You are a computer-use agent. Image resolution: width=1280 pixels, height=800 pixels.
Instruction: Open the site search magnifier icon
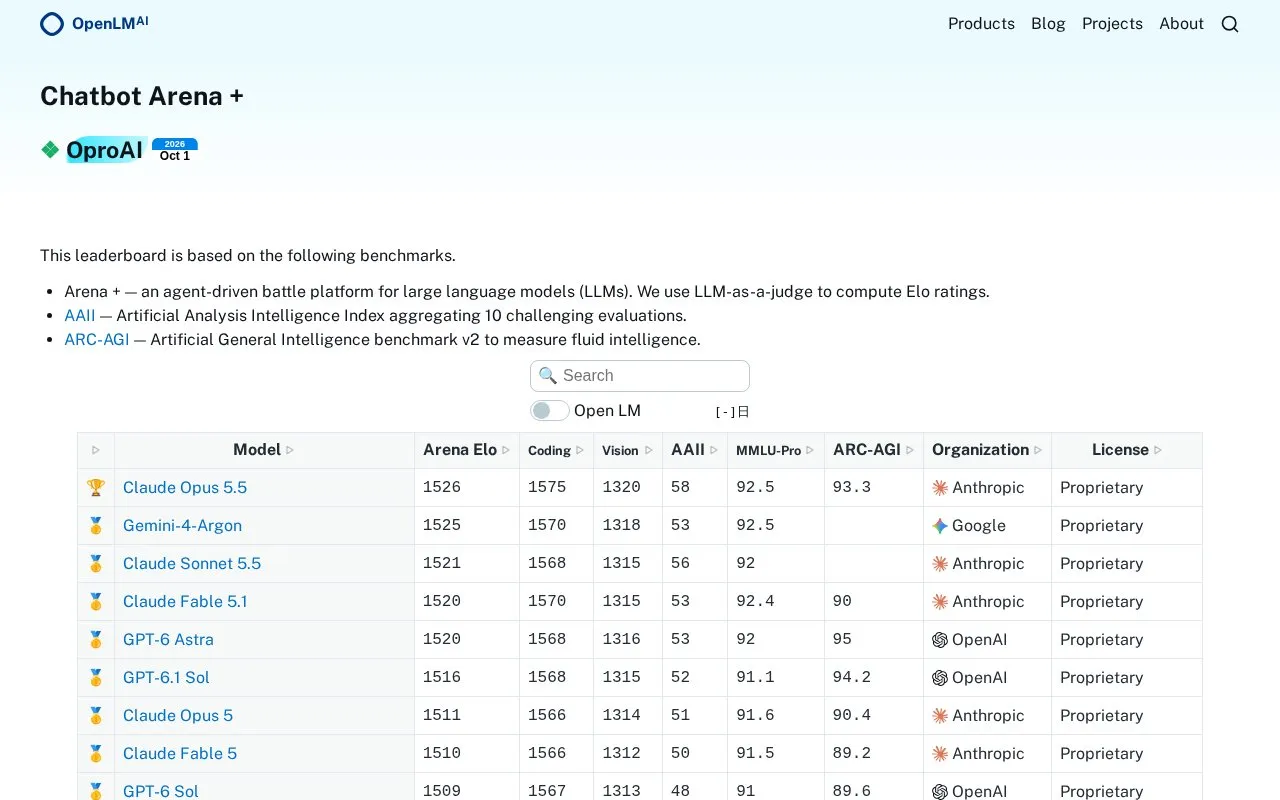pyautogui.click(x=1230, y=24)
